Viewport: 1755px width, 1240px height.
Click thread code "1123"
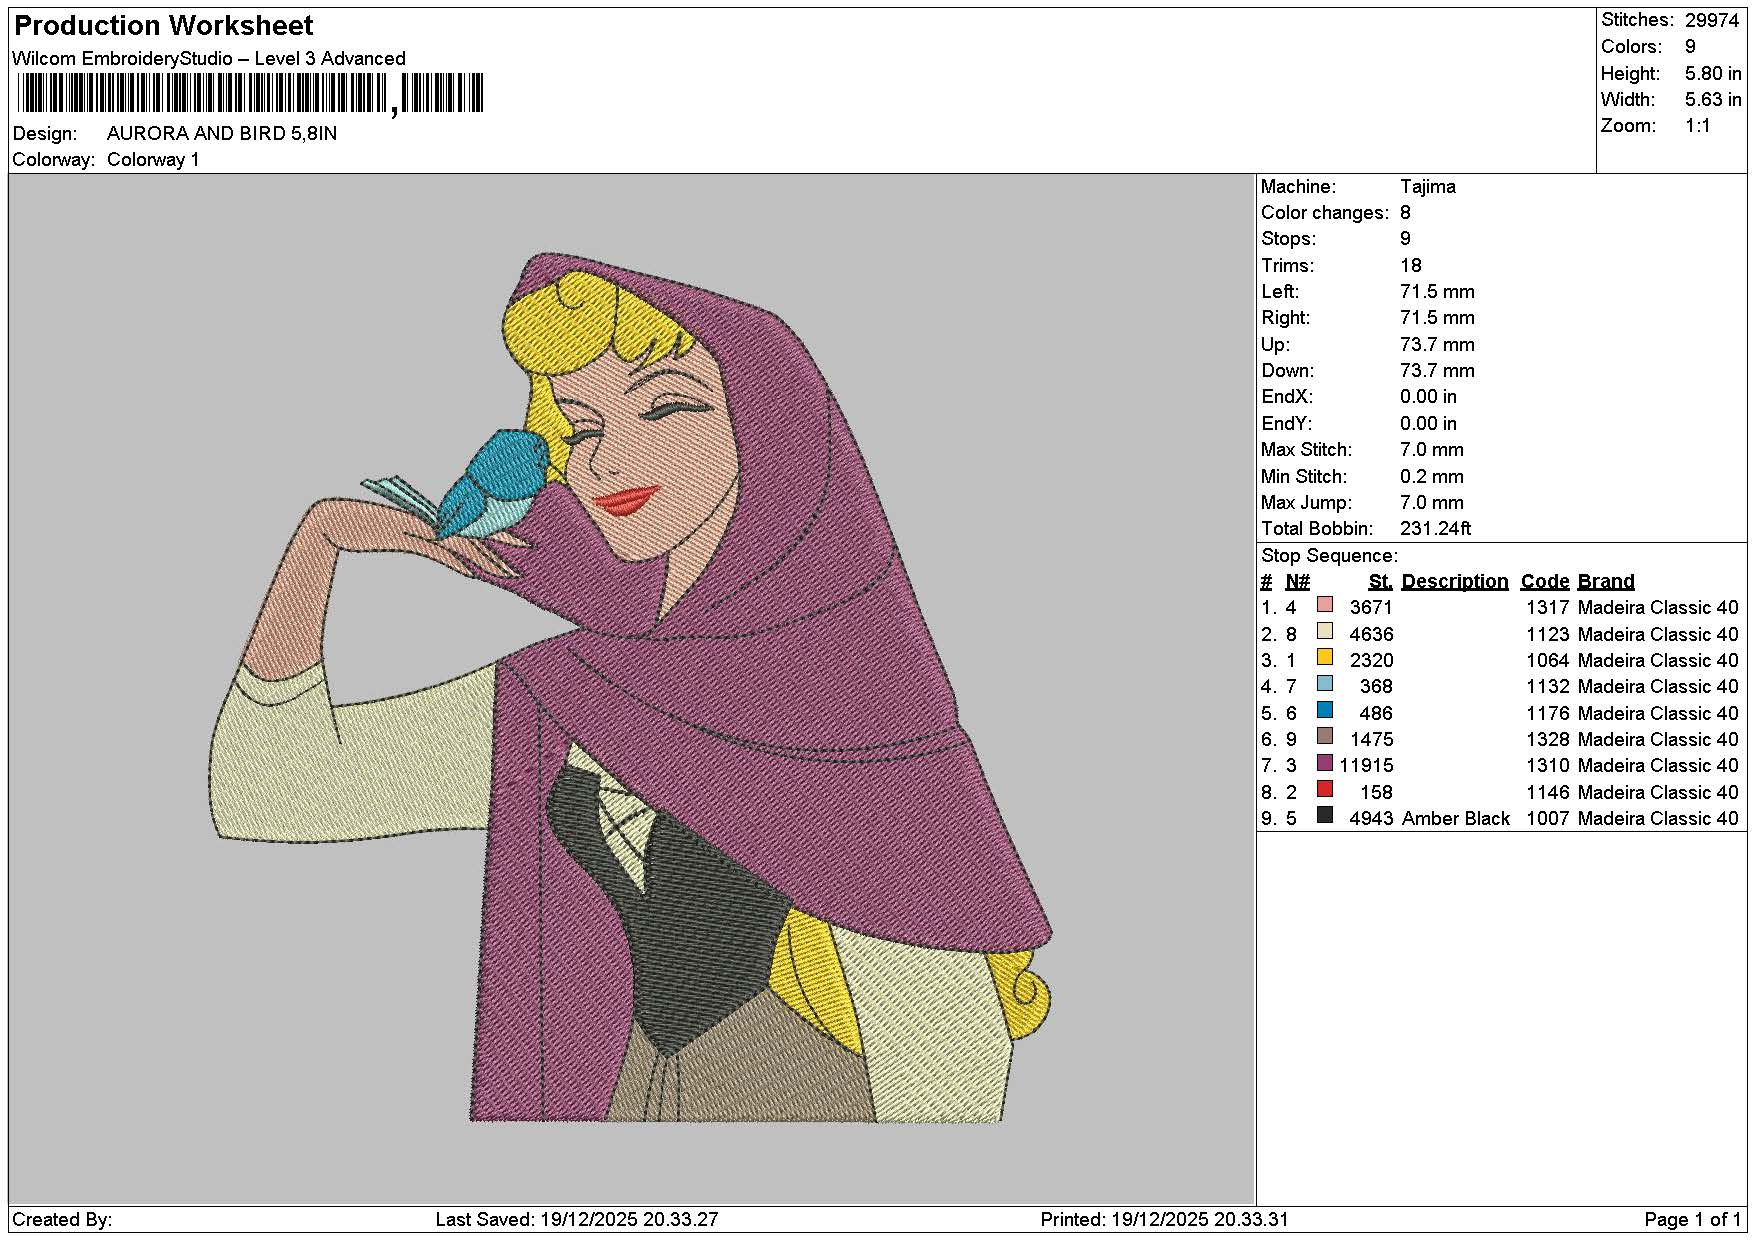tap(1548, 635)
